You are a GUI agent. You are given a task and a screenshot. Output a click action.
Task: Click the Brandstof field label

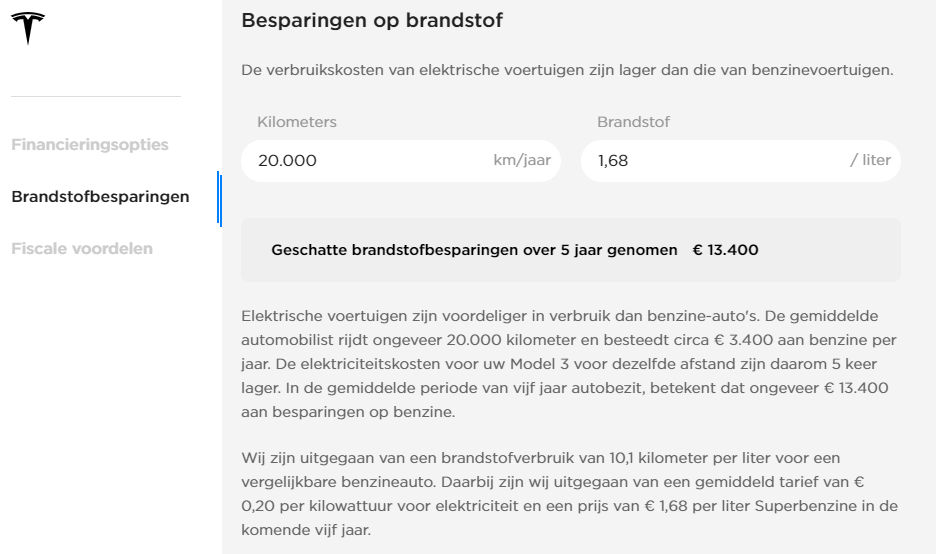(633, 122)
